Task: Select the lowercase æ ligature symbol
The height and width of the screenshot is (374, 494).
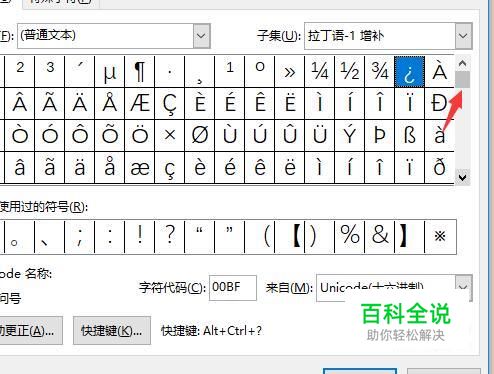Action: click(140, 167)
